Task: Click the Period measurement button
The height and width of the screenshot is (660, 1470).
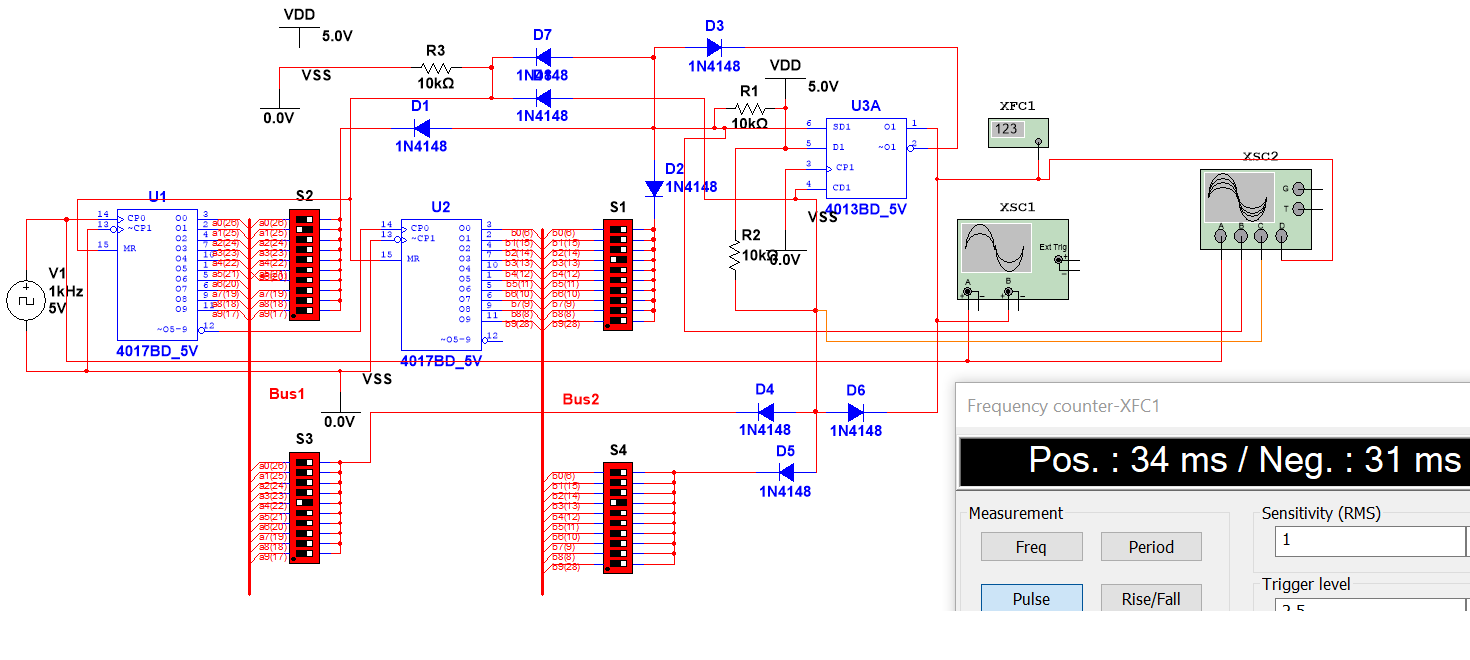Action: click(1150, 547)
